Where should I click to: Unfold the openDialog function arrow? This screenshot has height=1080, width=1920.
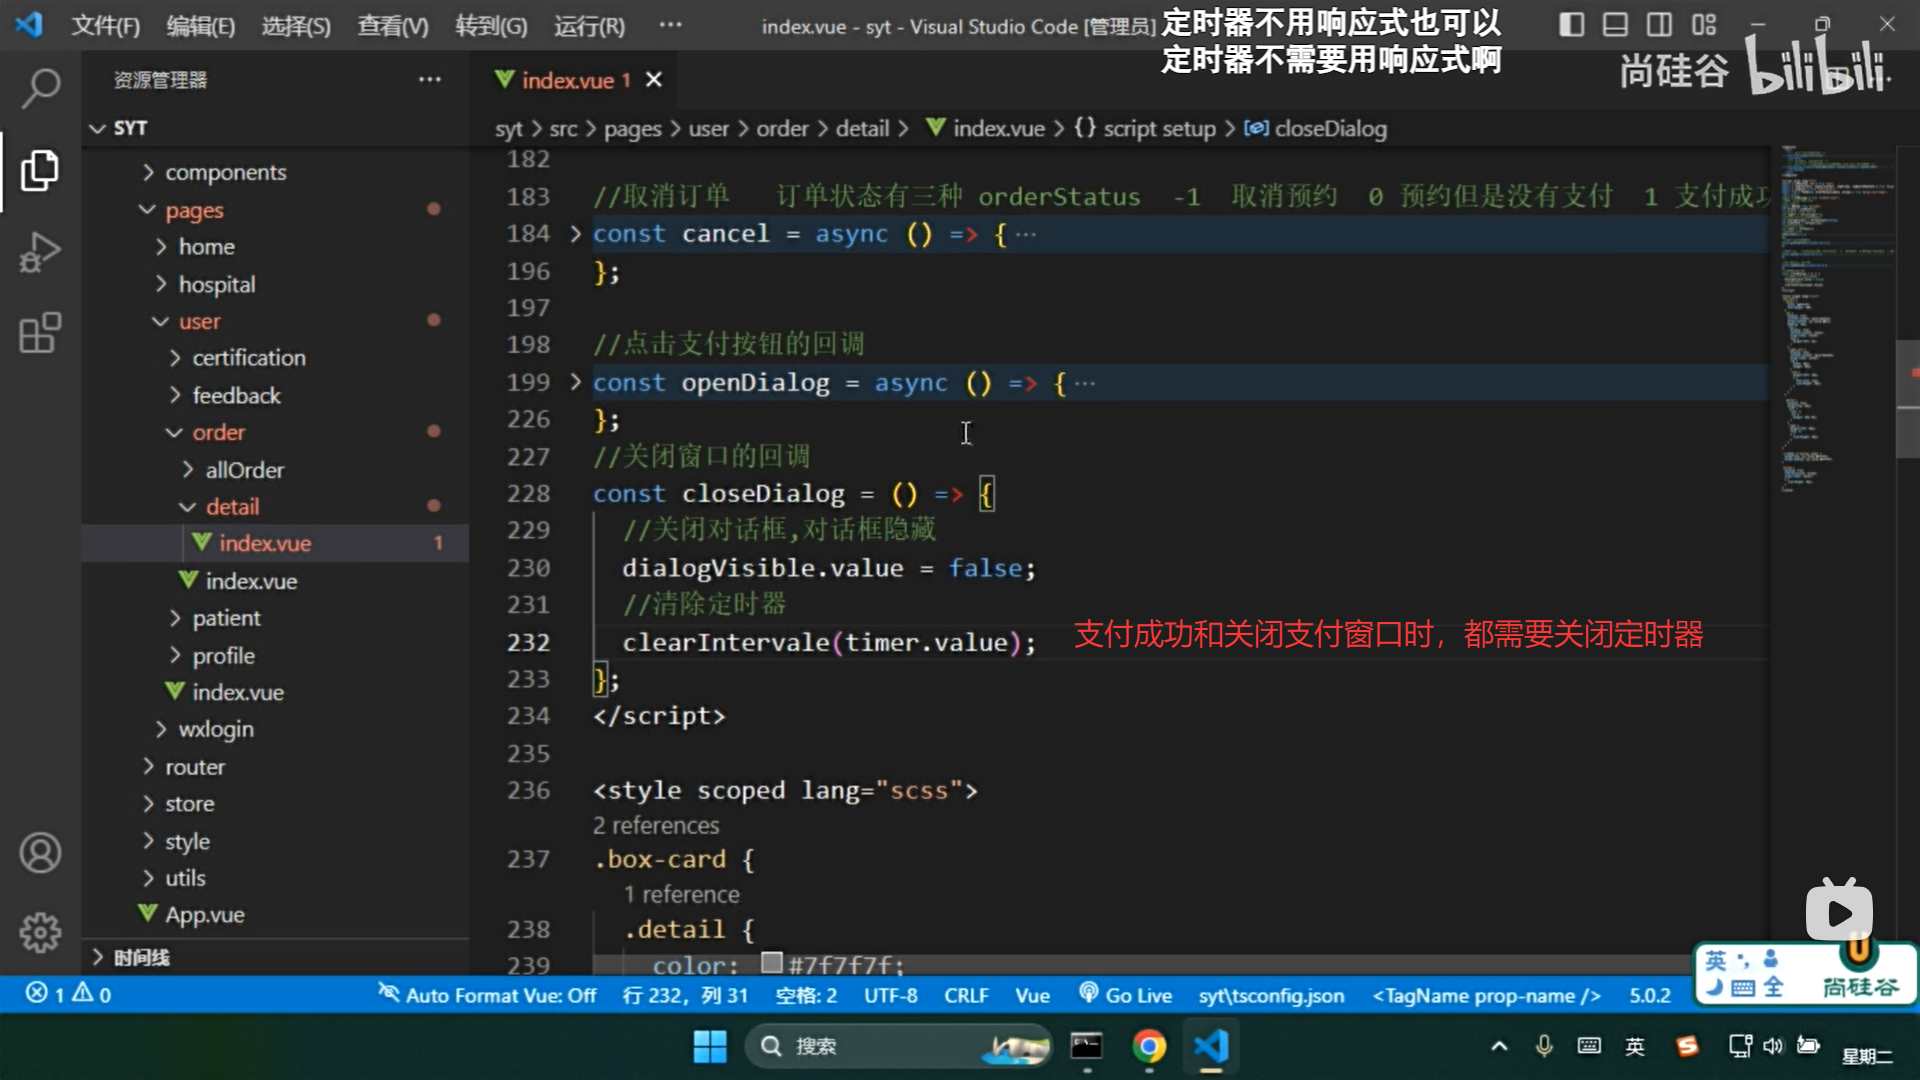click(575, 382)
